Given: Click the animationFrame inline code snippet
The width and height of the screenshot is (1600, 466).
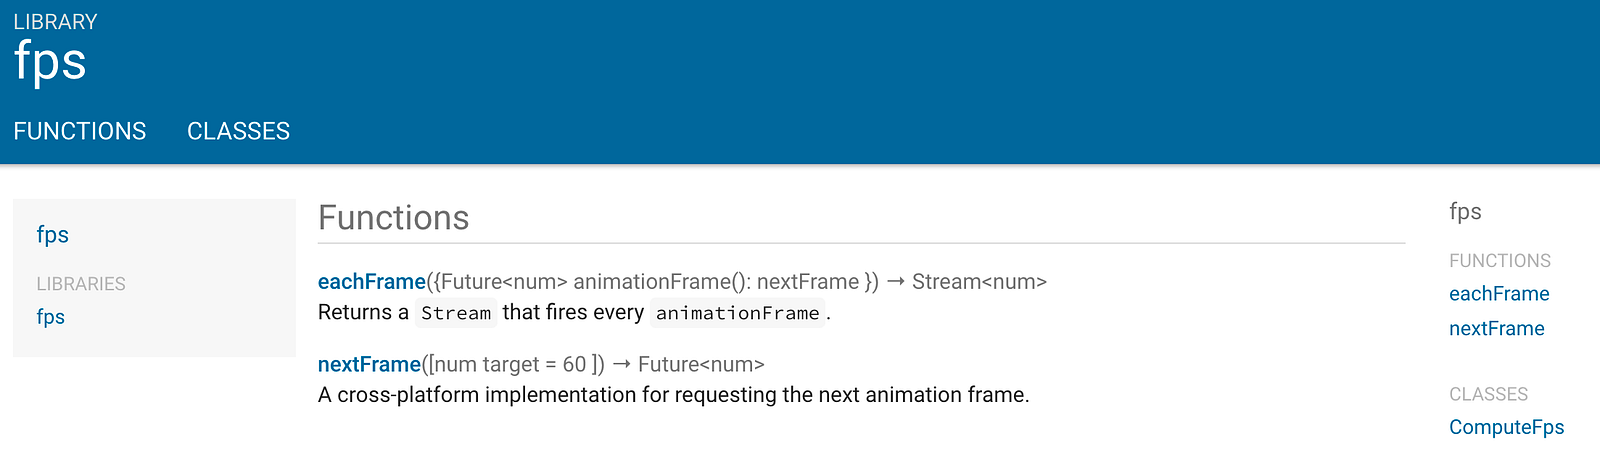Looking at the screenshot, I should pos(738,313).
